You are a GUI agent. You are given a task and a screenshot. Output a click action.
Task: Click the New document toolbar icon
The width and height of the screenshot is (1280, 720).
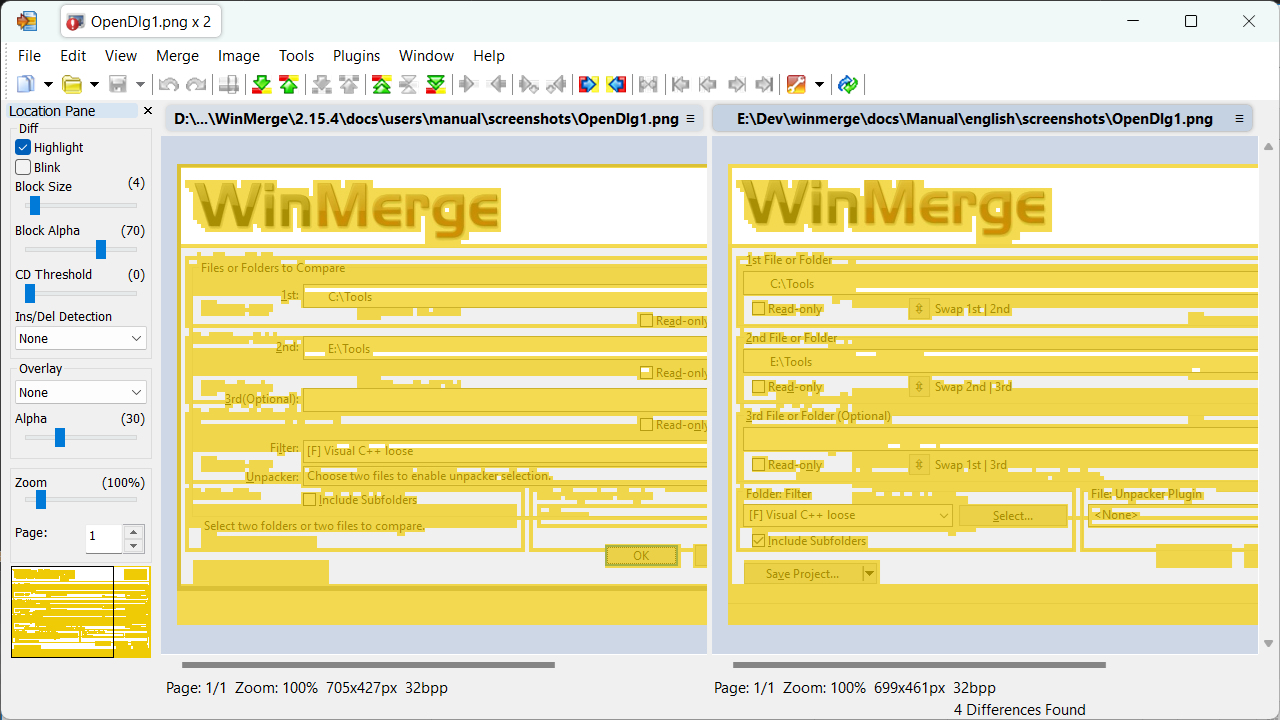click(25, 85)
